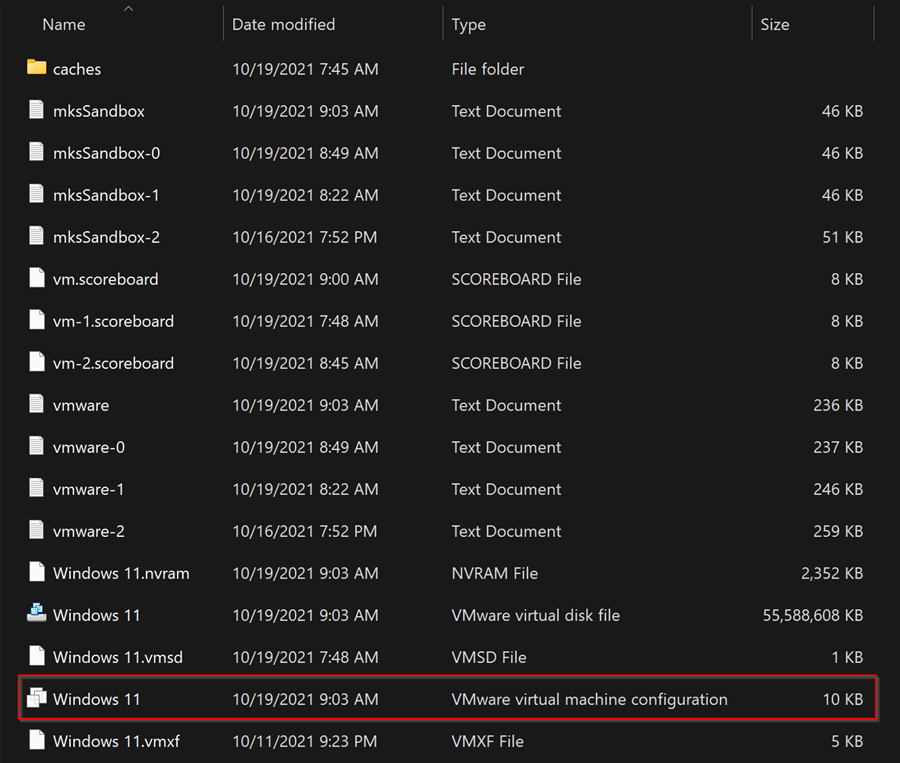Select the caches folder name

click(x=77, y=69)
